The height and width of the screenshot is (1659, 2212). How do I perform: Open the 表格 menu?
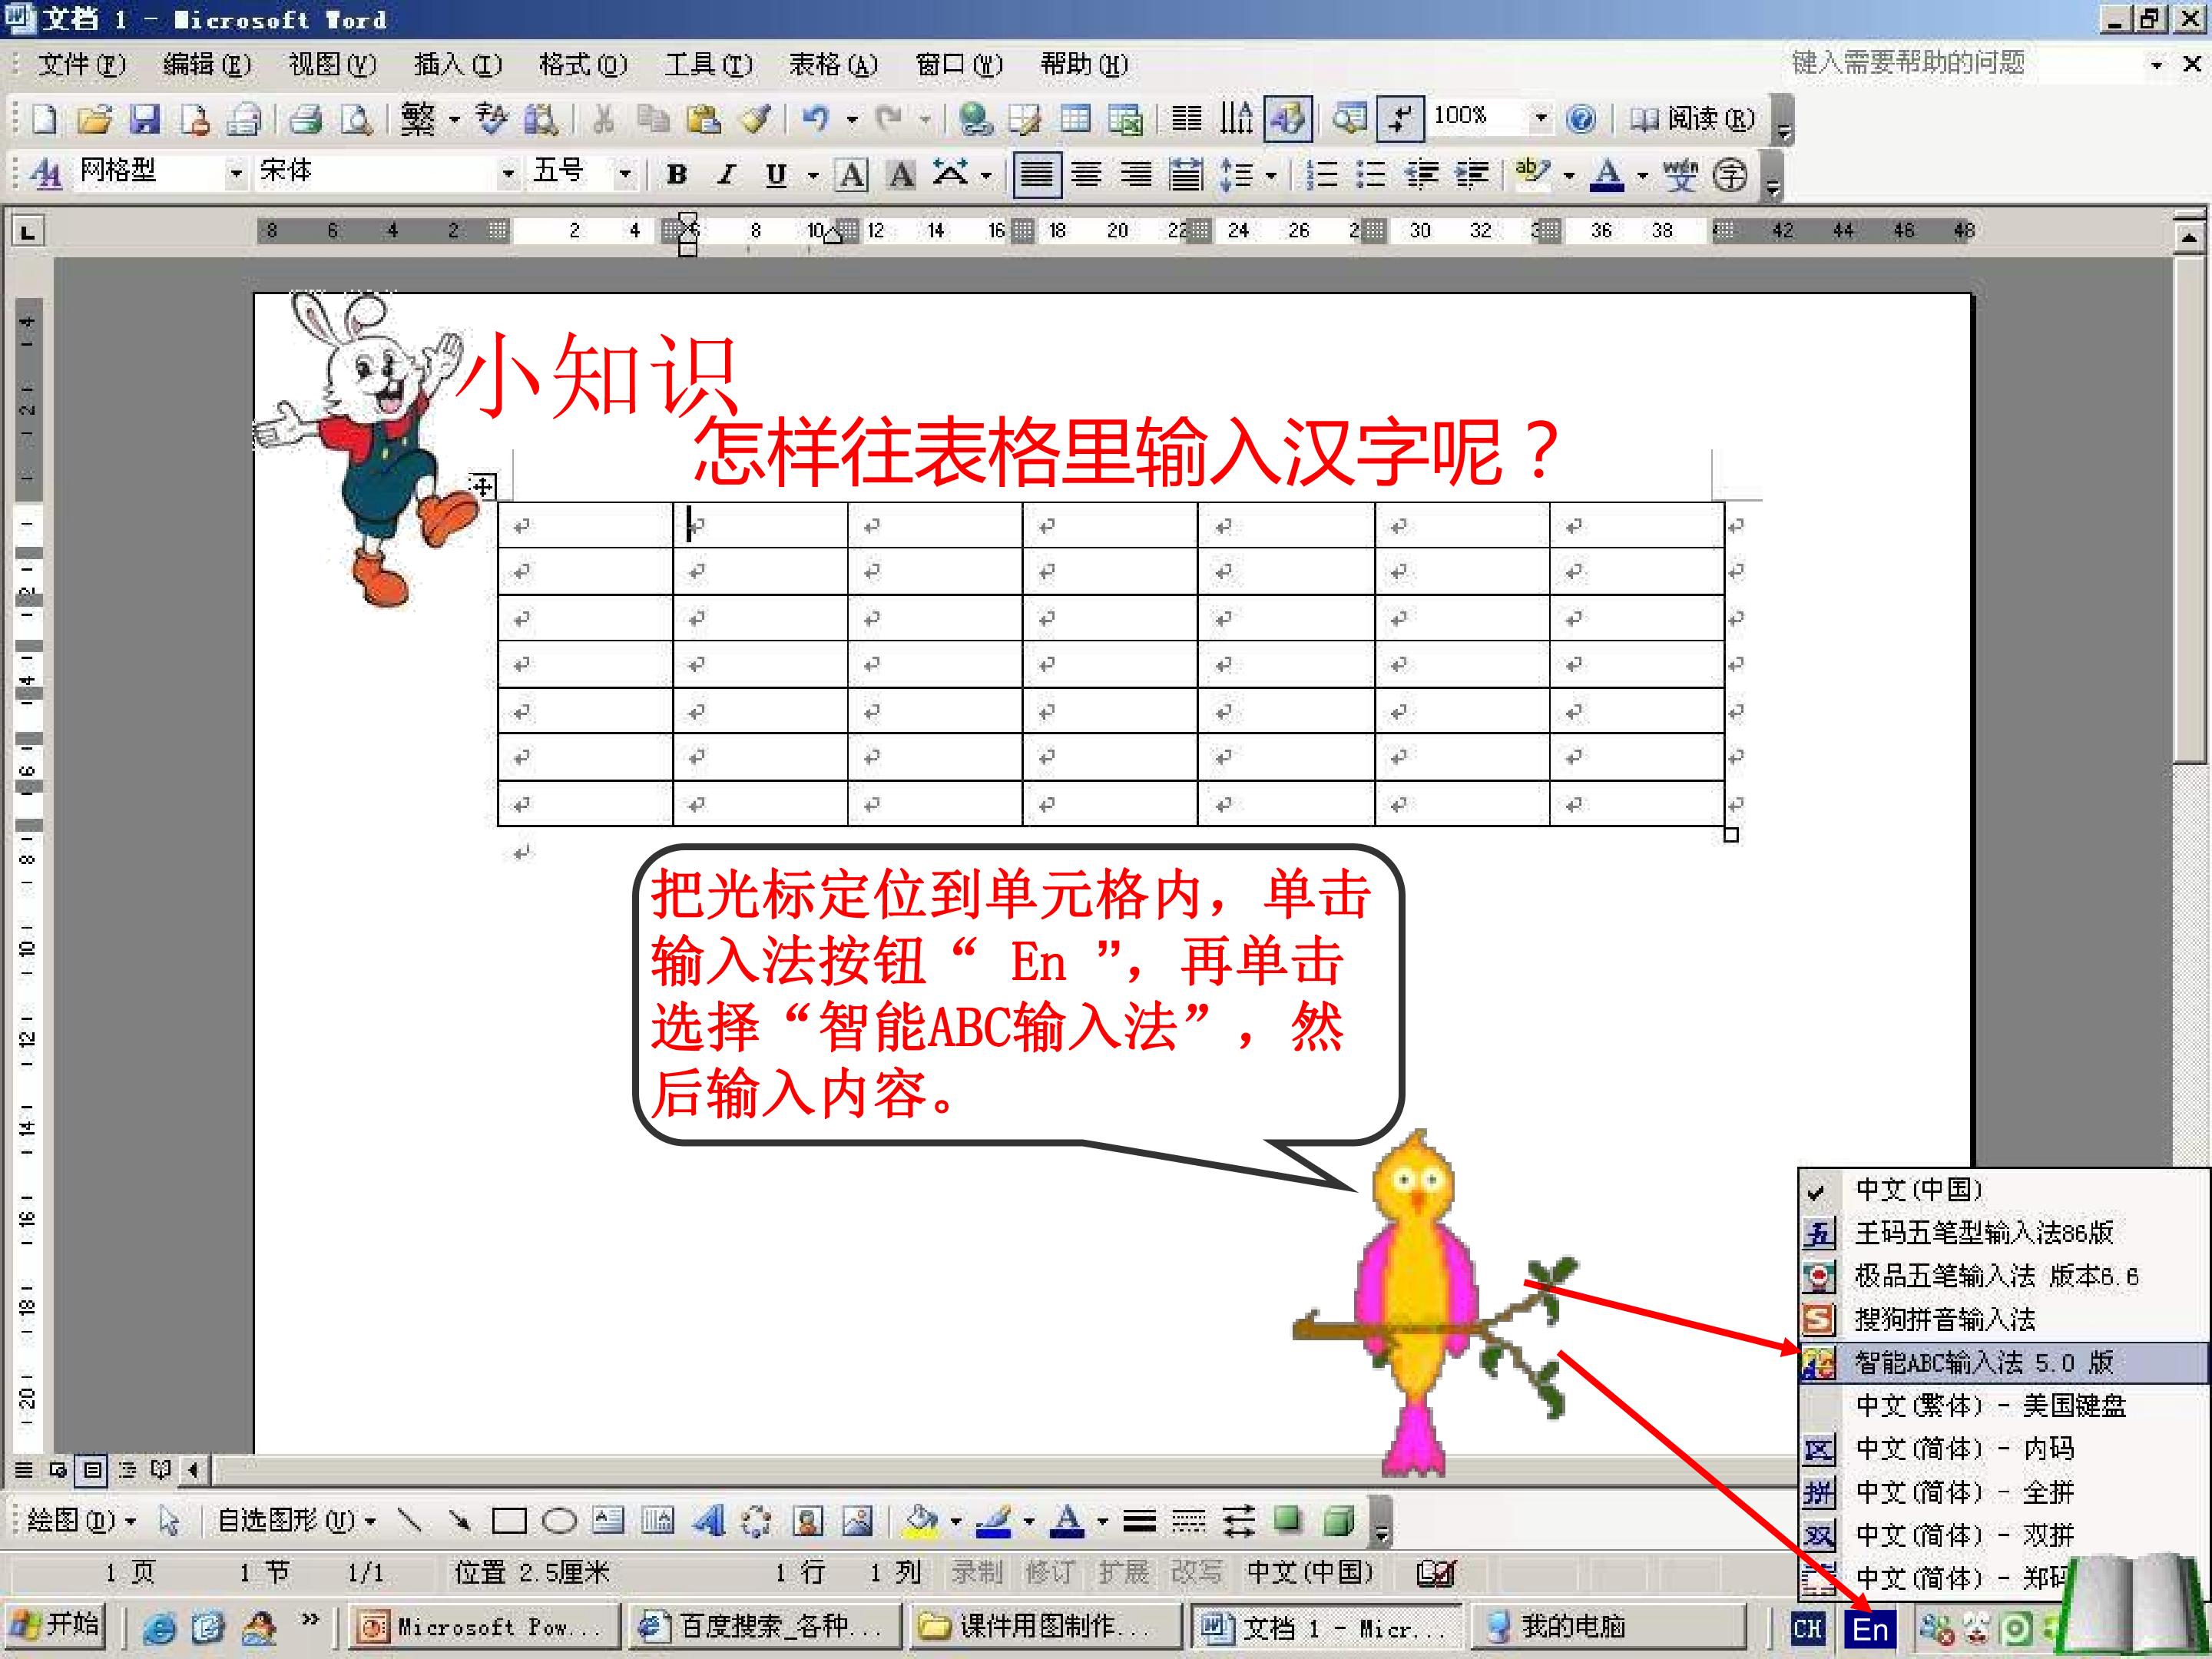pos(833,65)
